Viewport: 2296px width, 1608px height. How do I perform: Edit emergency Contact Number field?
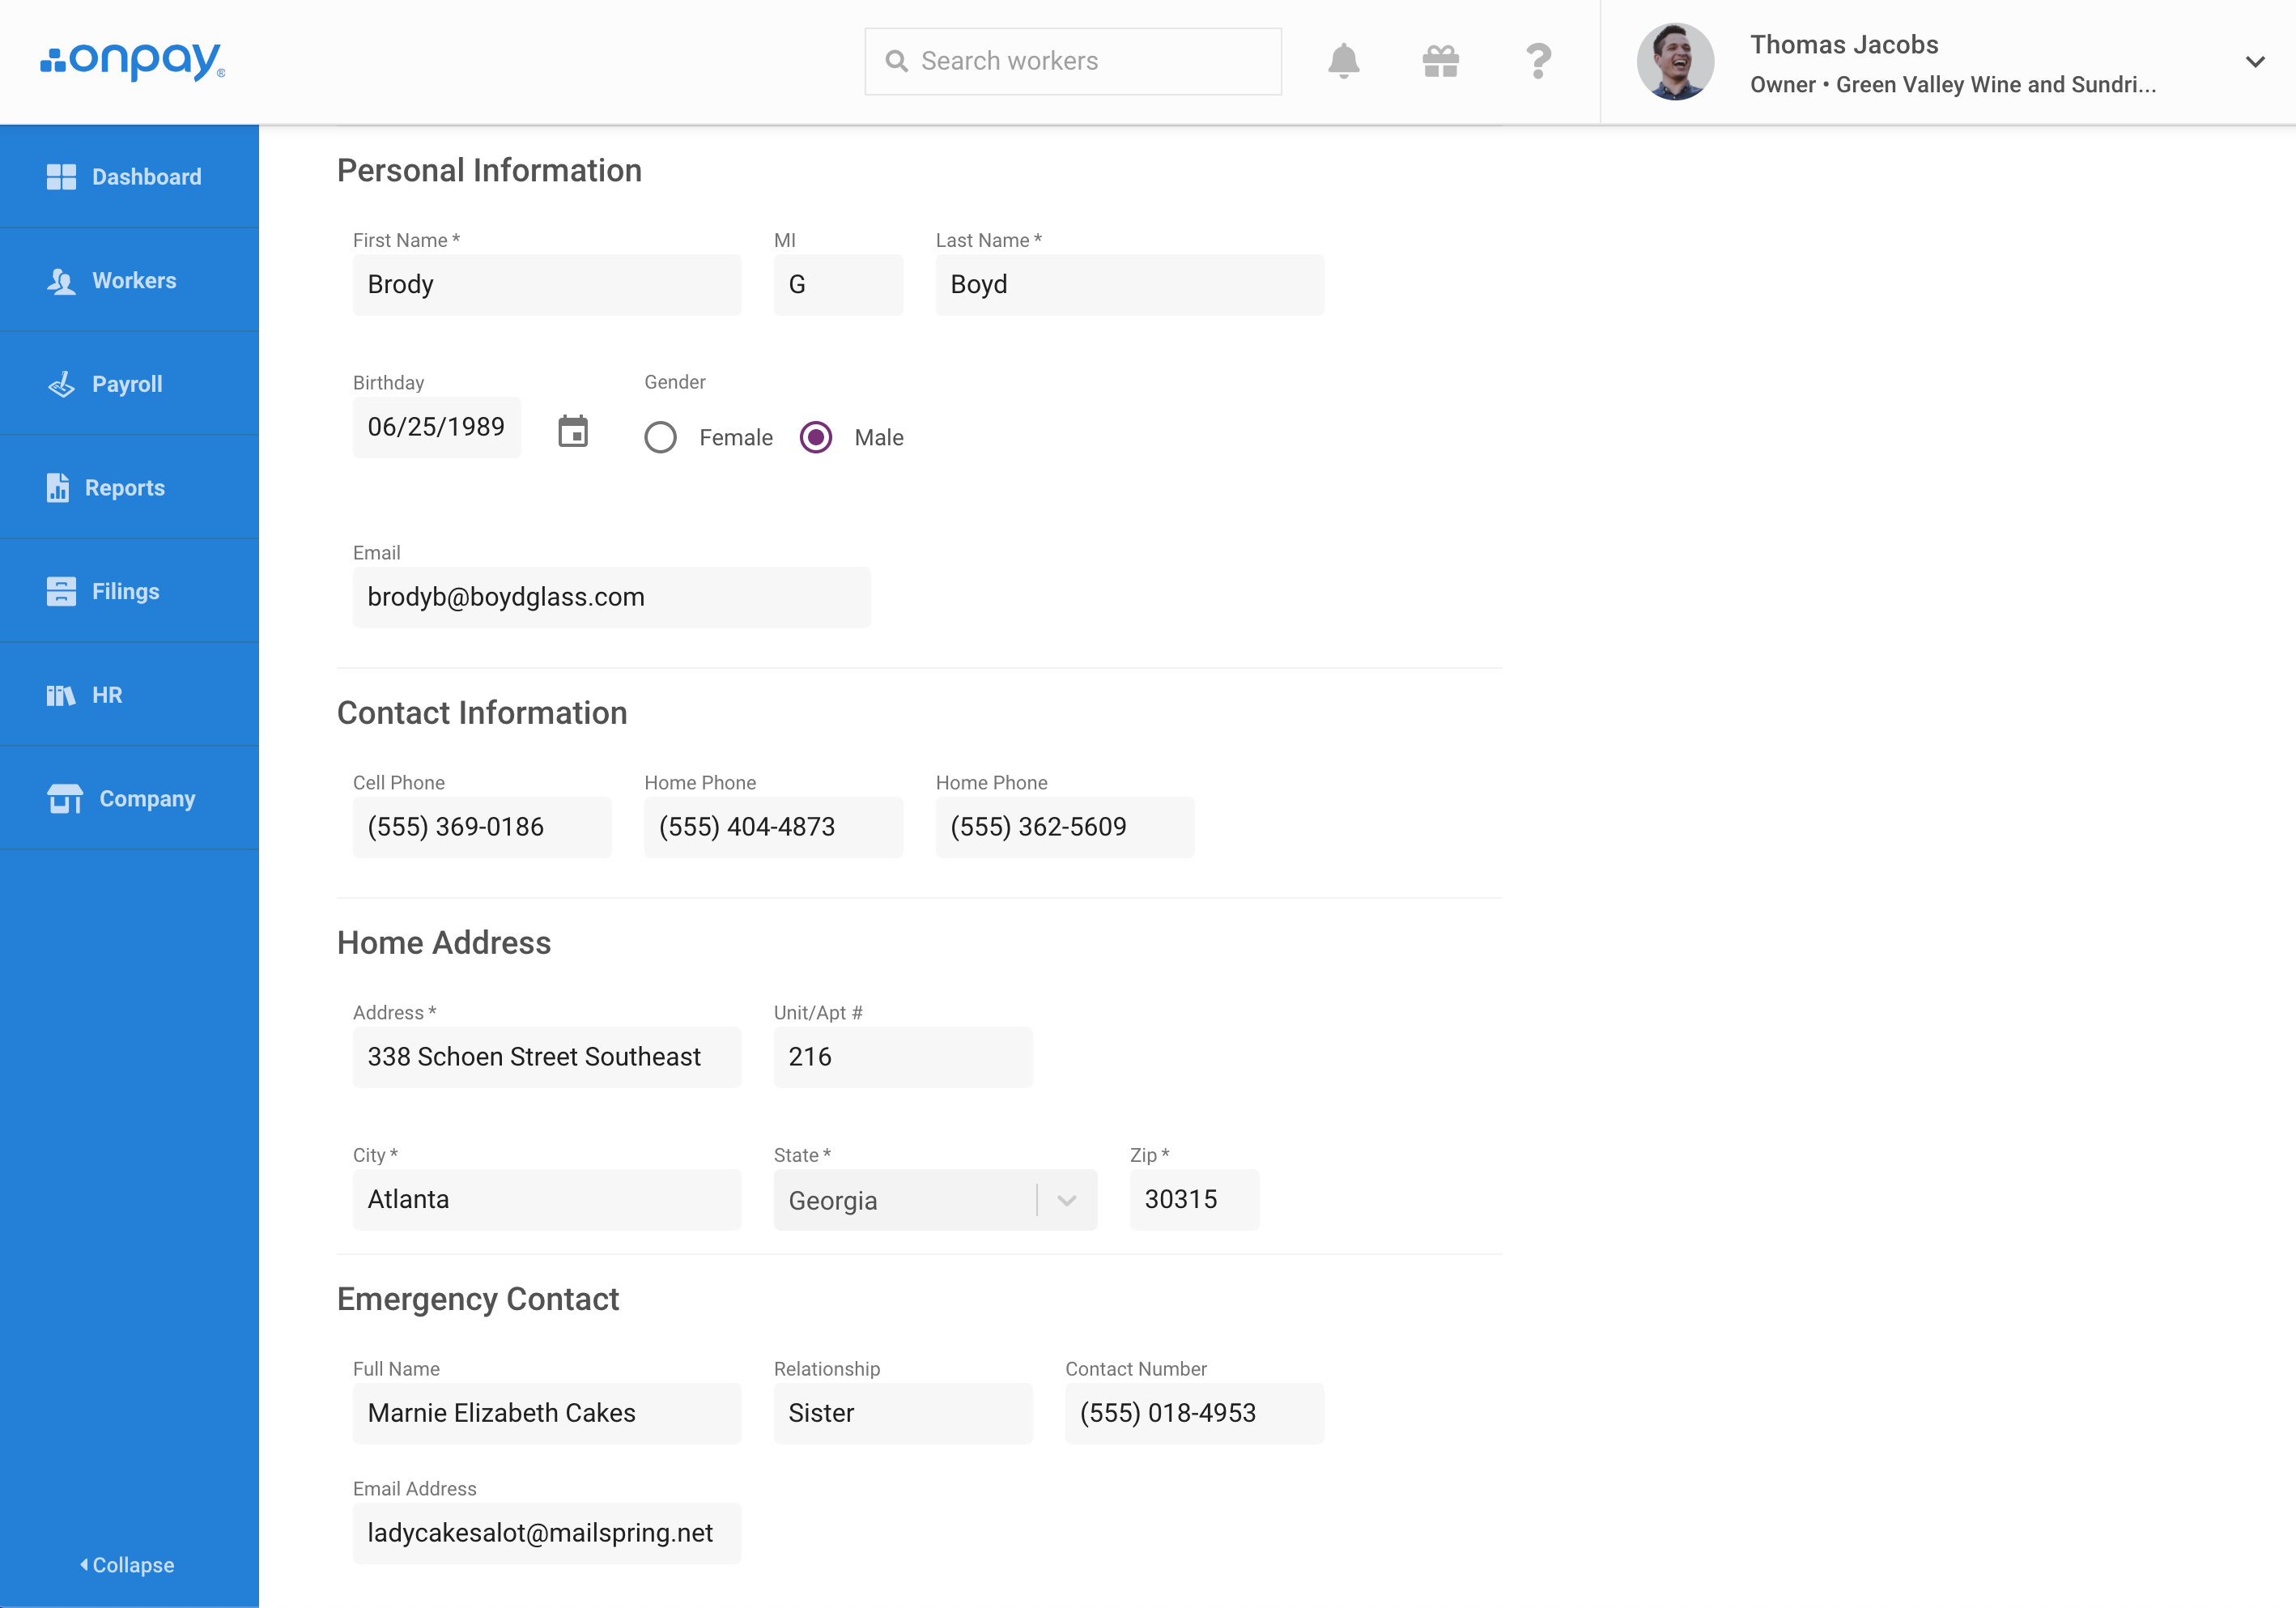pyautogui.click(x=1194, y=1413)
